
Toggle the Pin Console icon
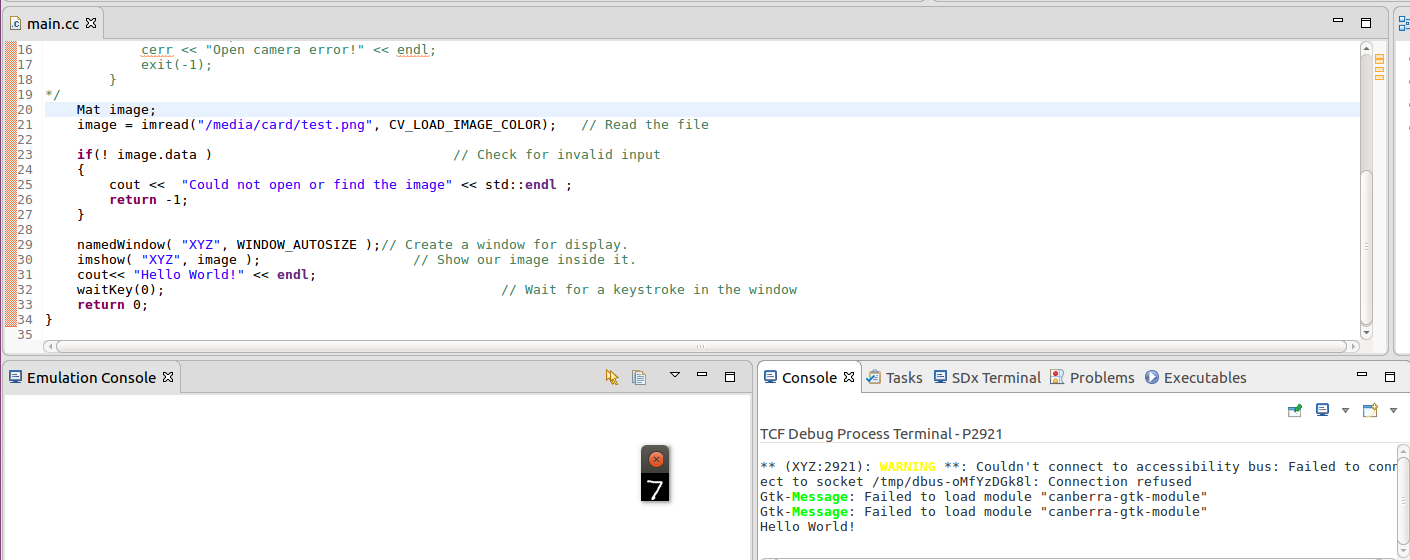pos(1294,410)
